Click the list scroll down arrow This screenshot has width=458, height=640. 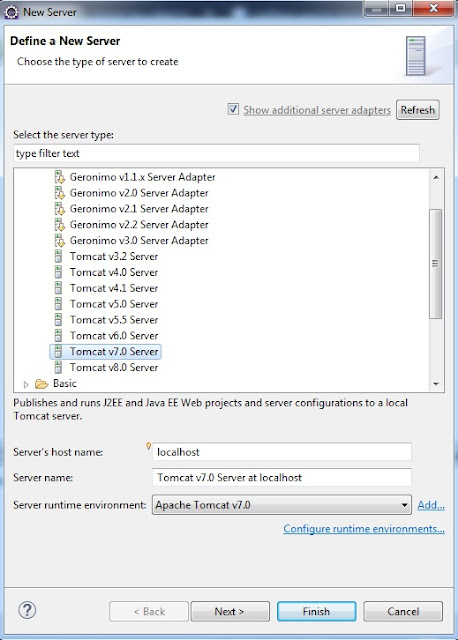pos(436,384)
